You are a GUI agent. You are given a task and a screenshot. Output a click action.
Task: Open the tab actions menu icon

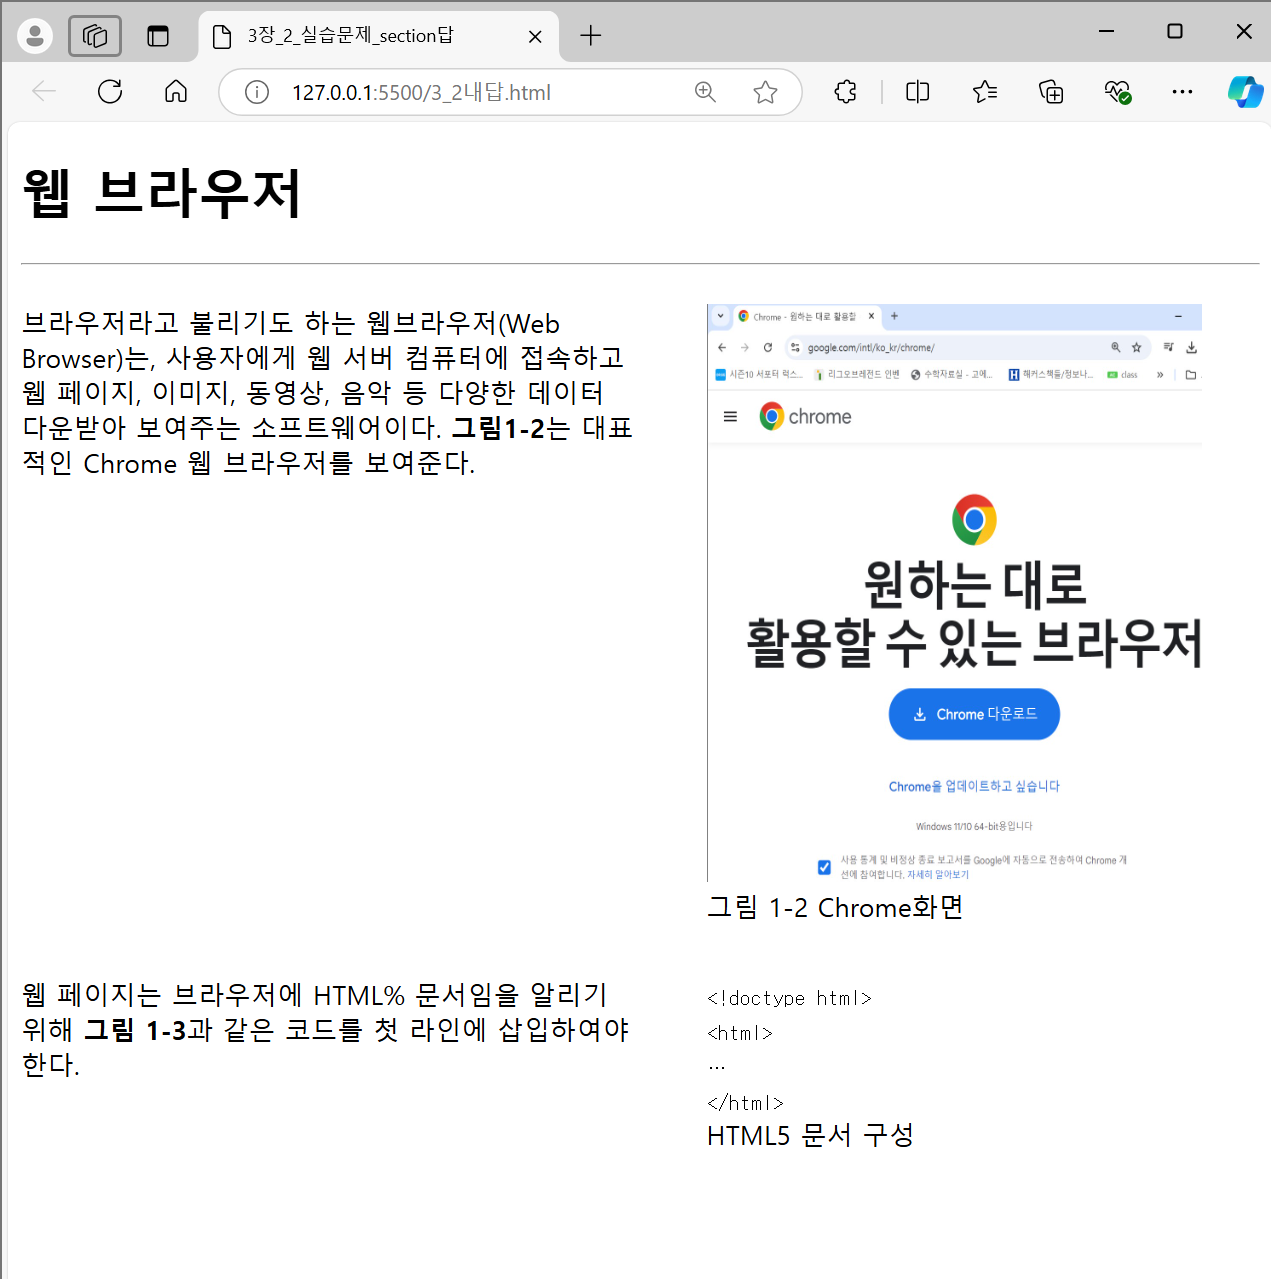coord(158,36)
